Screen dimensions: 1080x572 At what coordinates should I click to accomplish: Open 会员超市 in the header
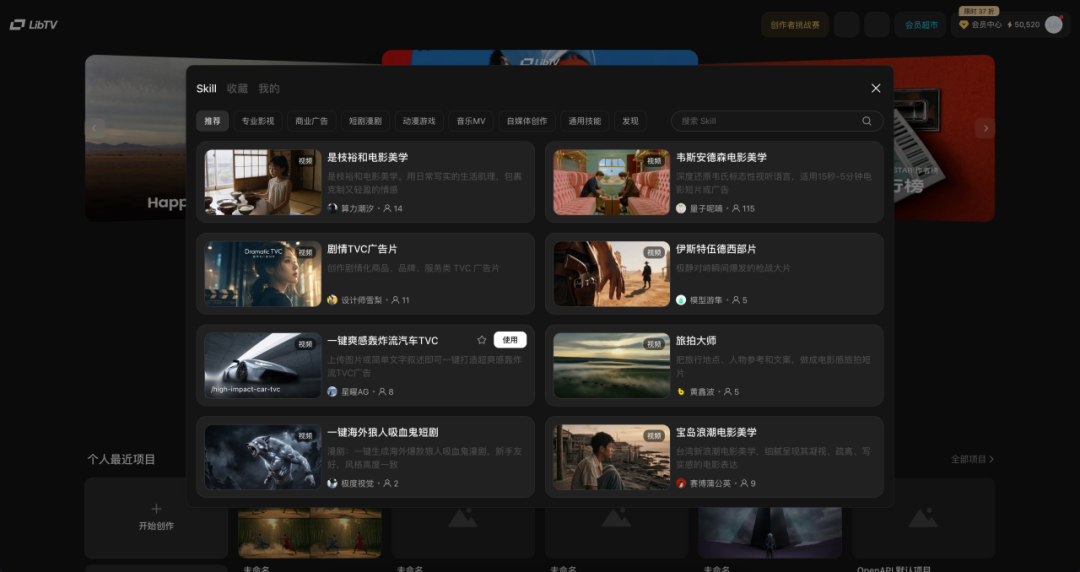tap(921, 25)
